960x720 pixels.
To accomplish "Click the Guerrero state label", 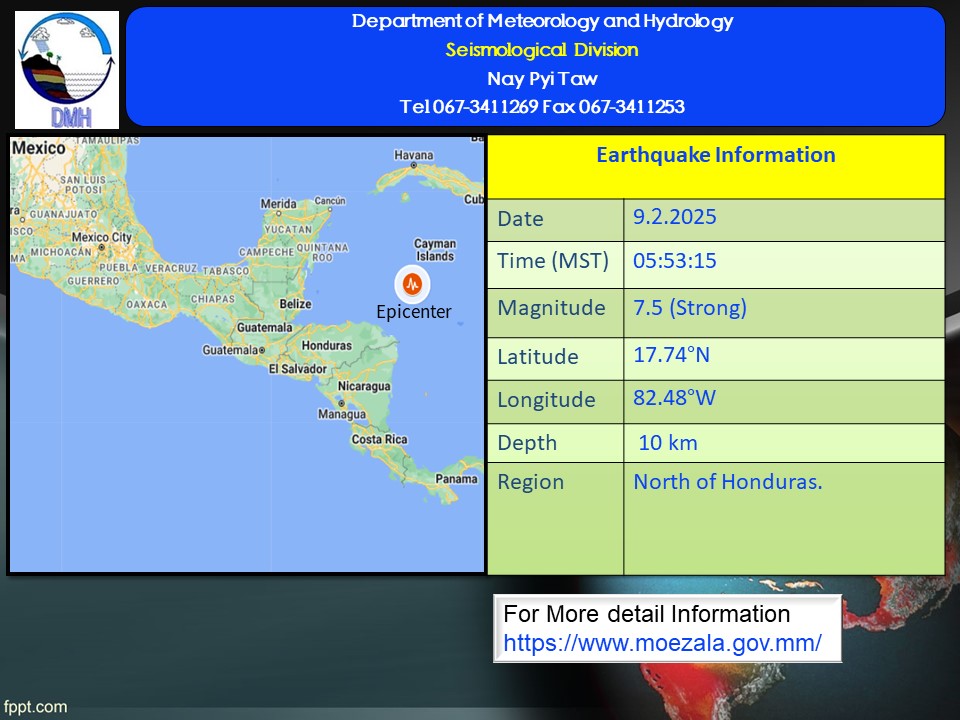I will 93,281.
